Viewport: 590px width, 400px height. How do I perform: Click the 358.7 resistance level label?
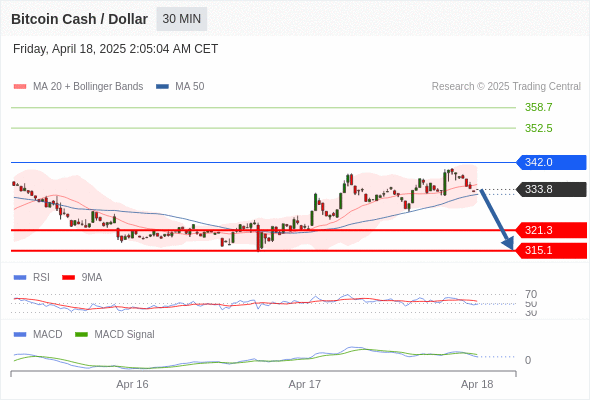coord(538,108)
